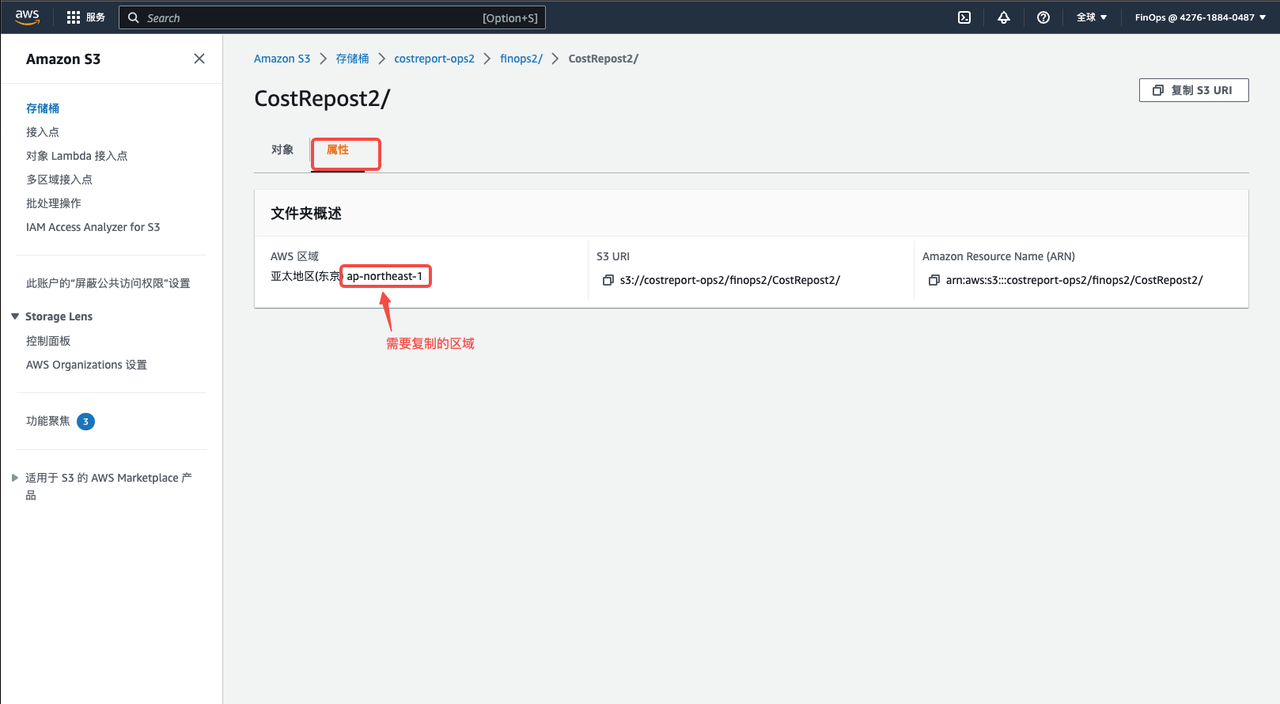Launch the CloudShell terminal icon

tap(964, 18)
